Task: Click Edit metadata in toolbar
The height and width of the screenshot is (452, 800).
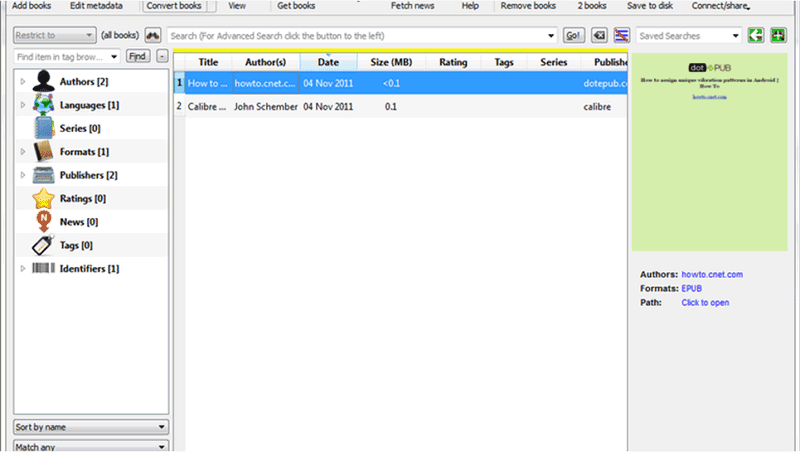Action: pyautogui.click(x=96, y=6)
